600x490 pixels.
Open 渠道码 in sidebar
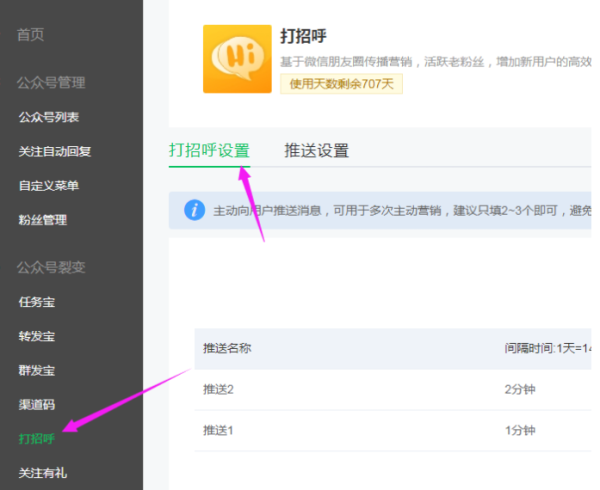point(37,404)
